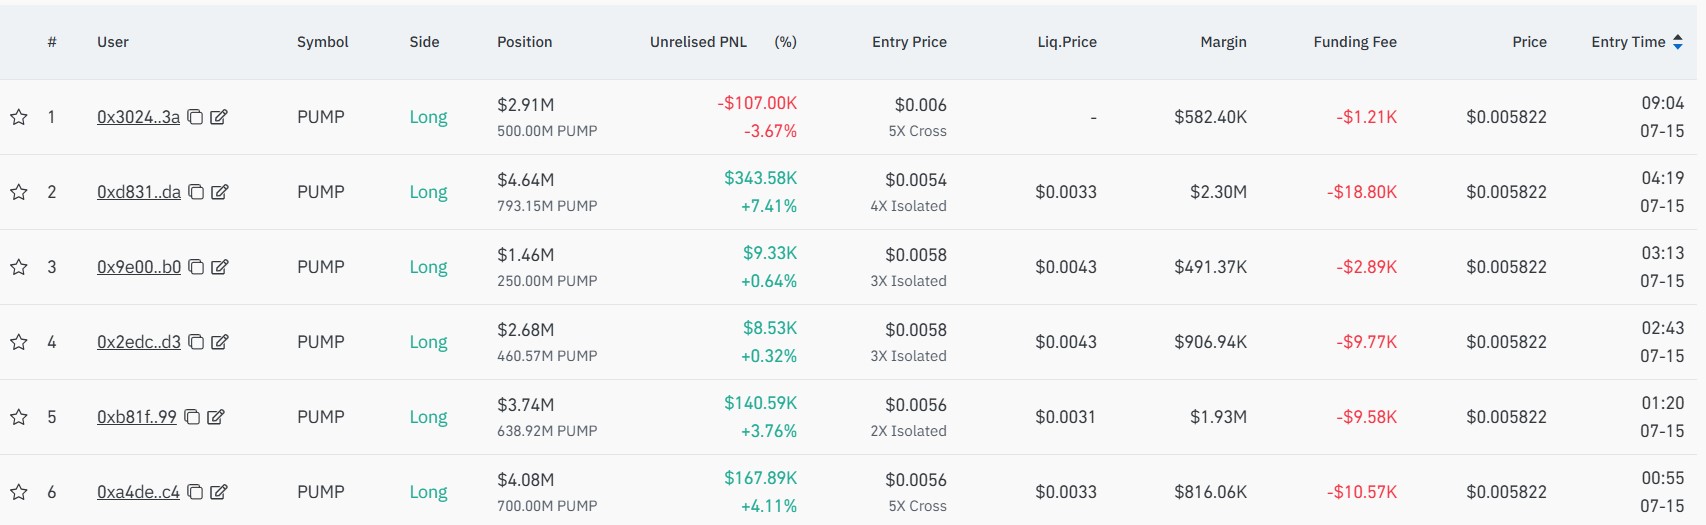Click the Unrelised PNL column header

698,42
